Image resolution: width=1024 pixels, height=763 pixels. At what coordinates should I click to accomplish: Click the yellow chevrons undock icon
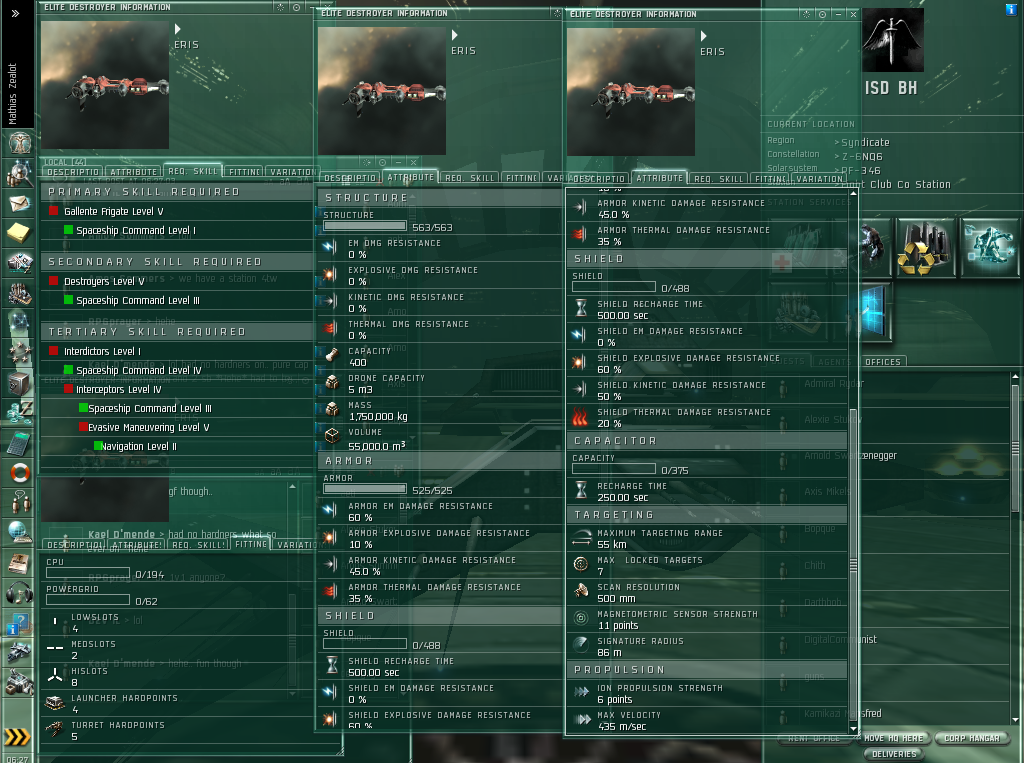(x=18, y=738)
